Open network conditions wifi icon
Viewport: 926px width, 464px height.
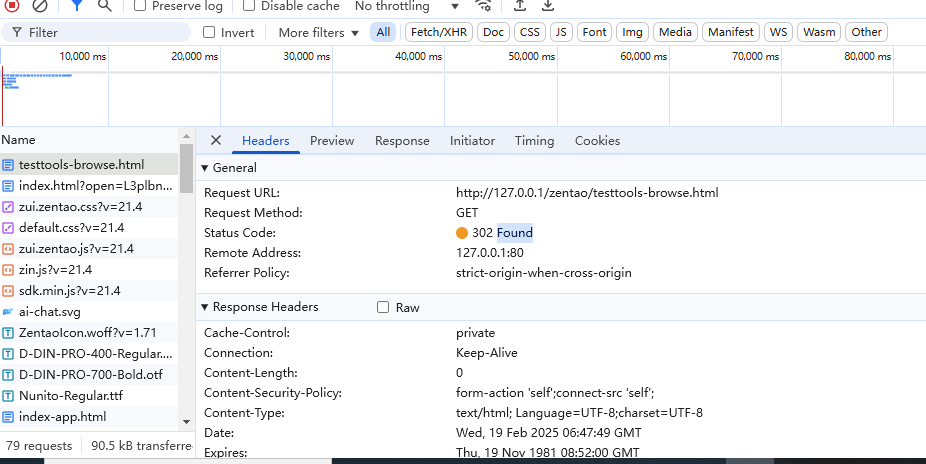click(483, 6)
